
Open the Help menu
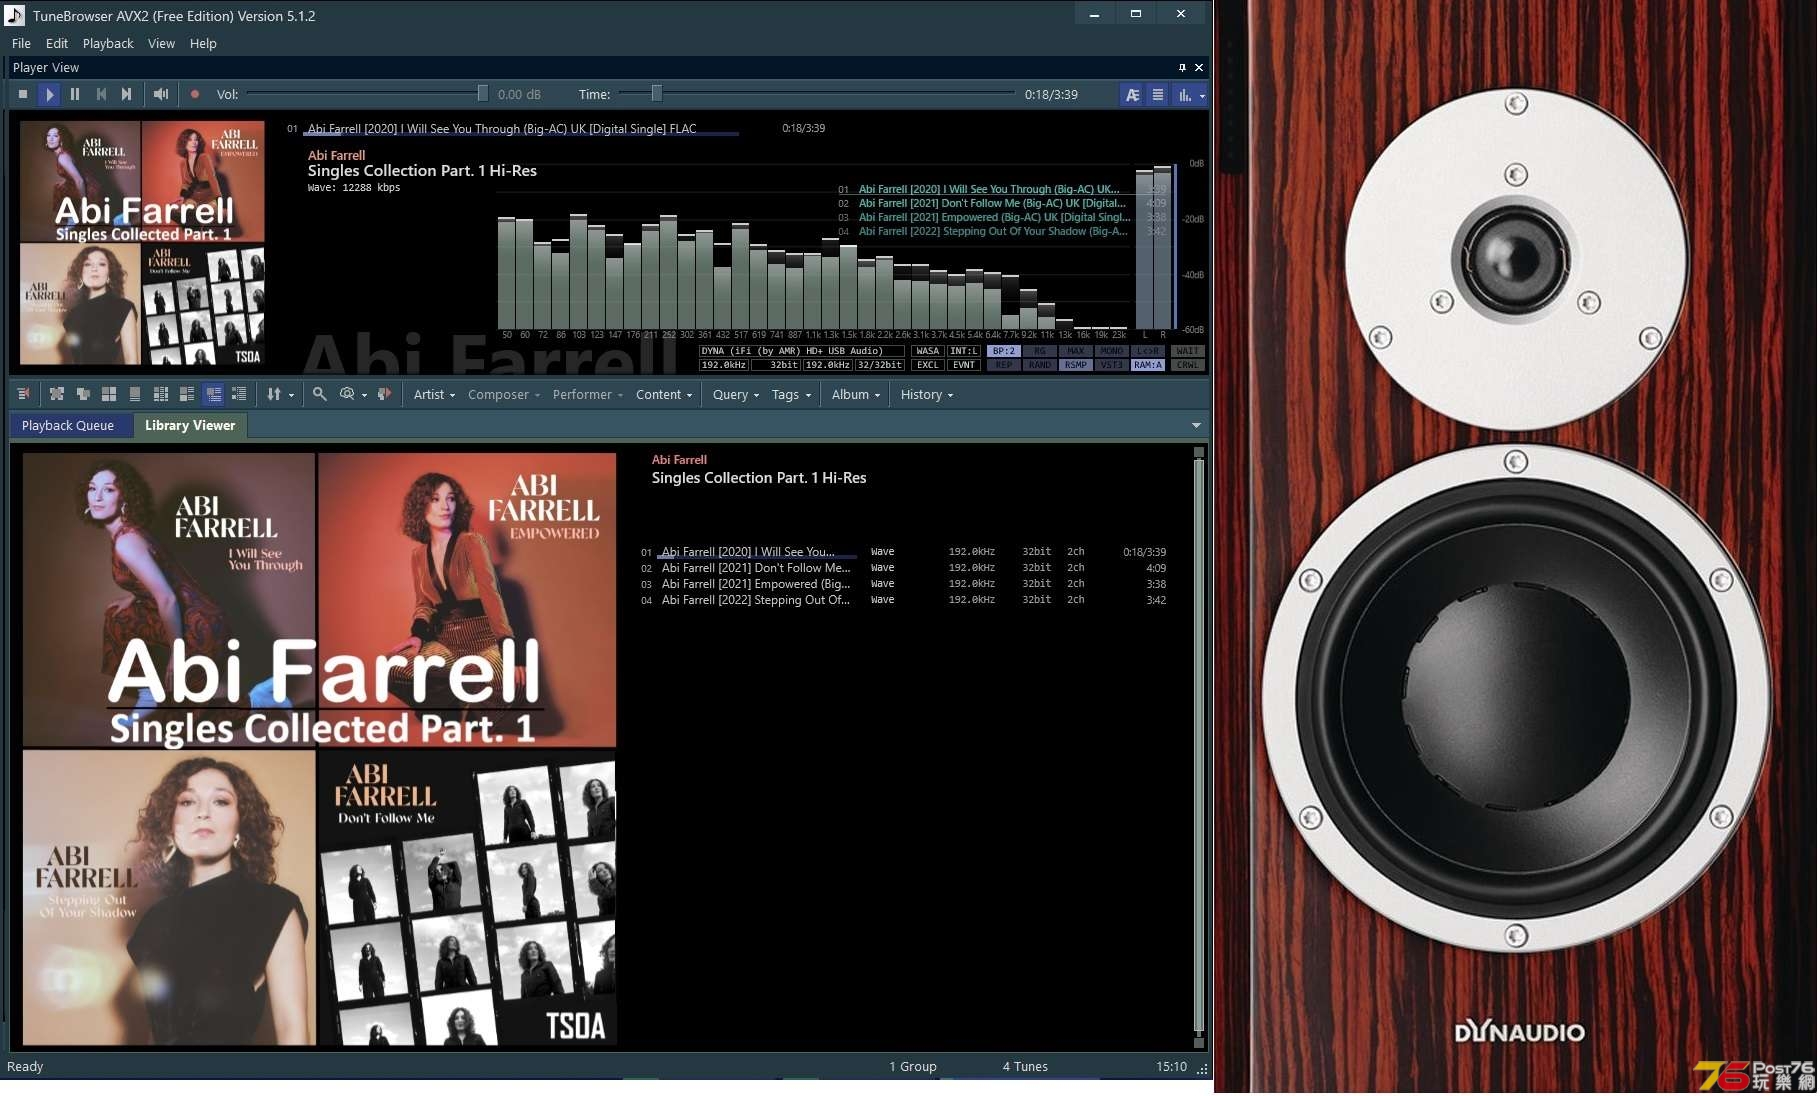coord(203,43)
